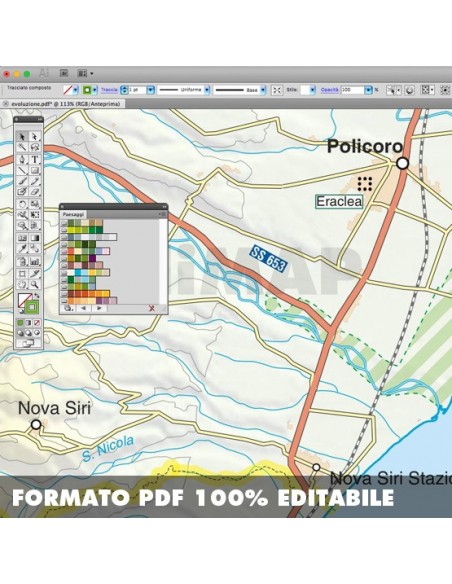Image resolution: width=452 pixels, height=584 pixels.
Task: Select the Perspective Grid tool
Action: (35, 226)
